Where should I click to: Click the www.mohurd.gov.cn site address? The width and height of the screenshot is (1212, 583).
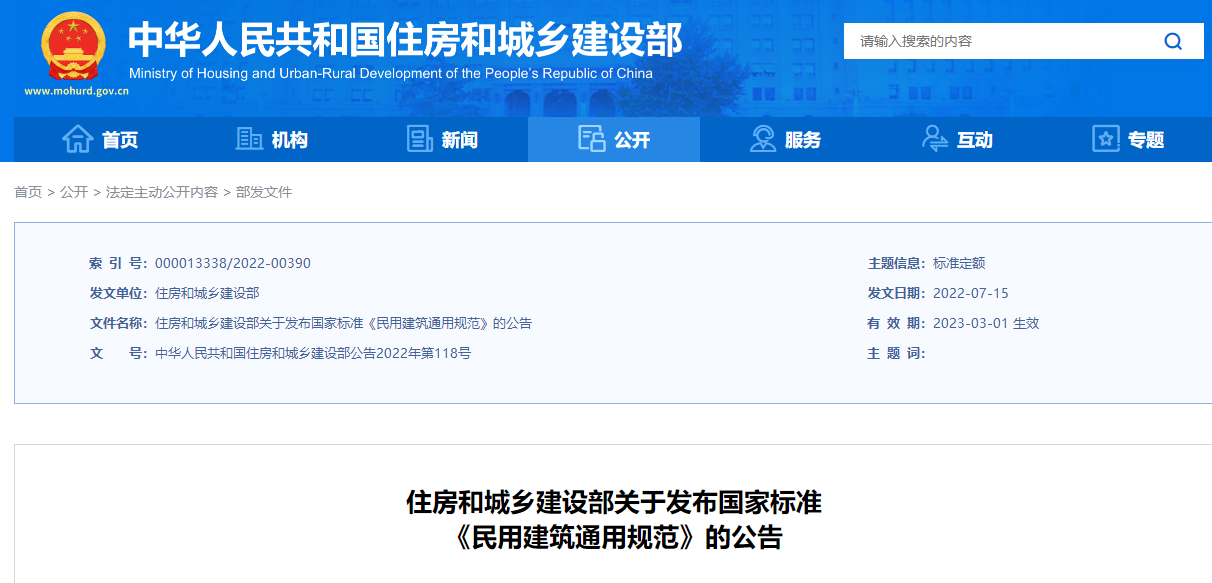(77, 91)
